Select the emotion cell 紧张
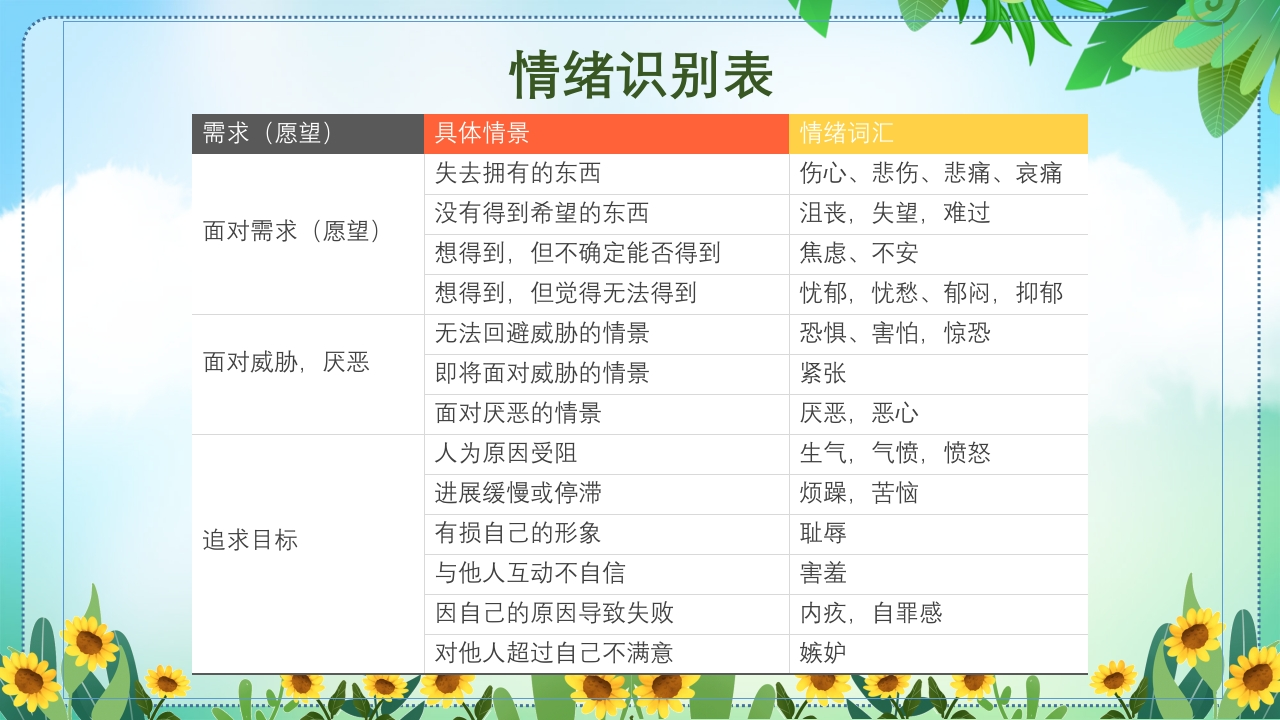 coord(937,374)
